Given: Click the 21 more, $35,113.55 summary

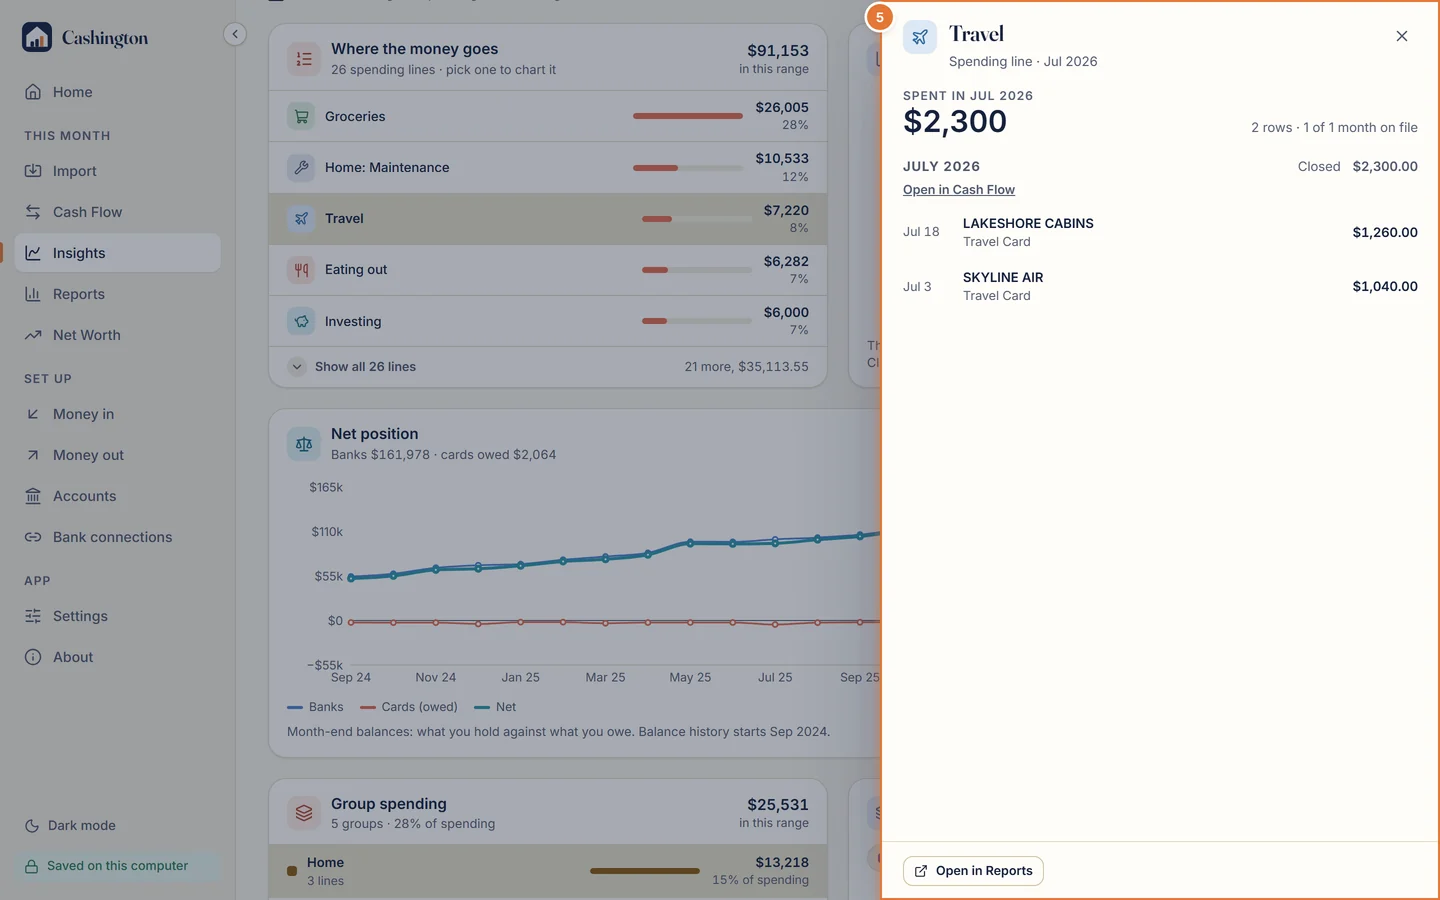Looking at the screenshot, I should click(x=746, y=367).
